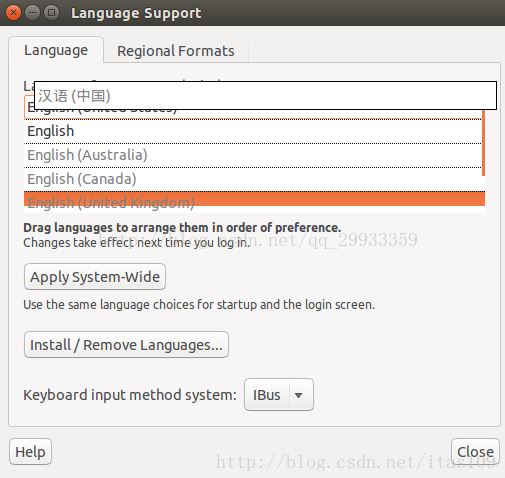Image resolution: width=505 pixels, height=478 pixels.
Task: Close the Language Support dialog
Action: tap(475, 452)
